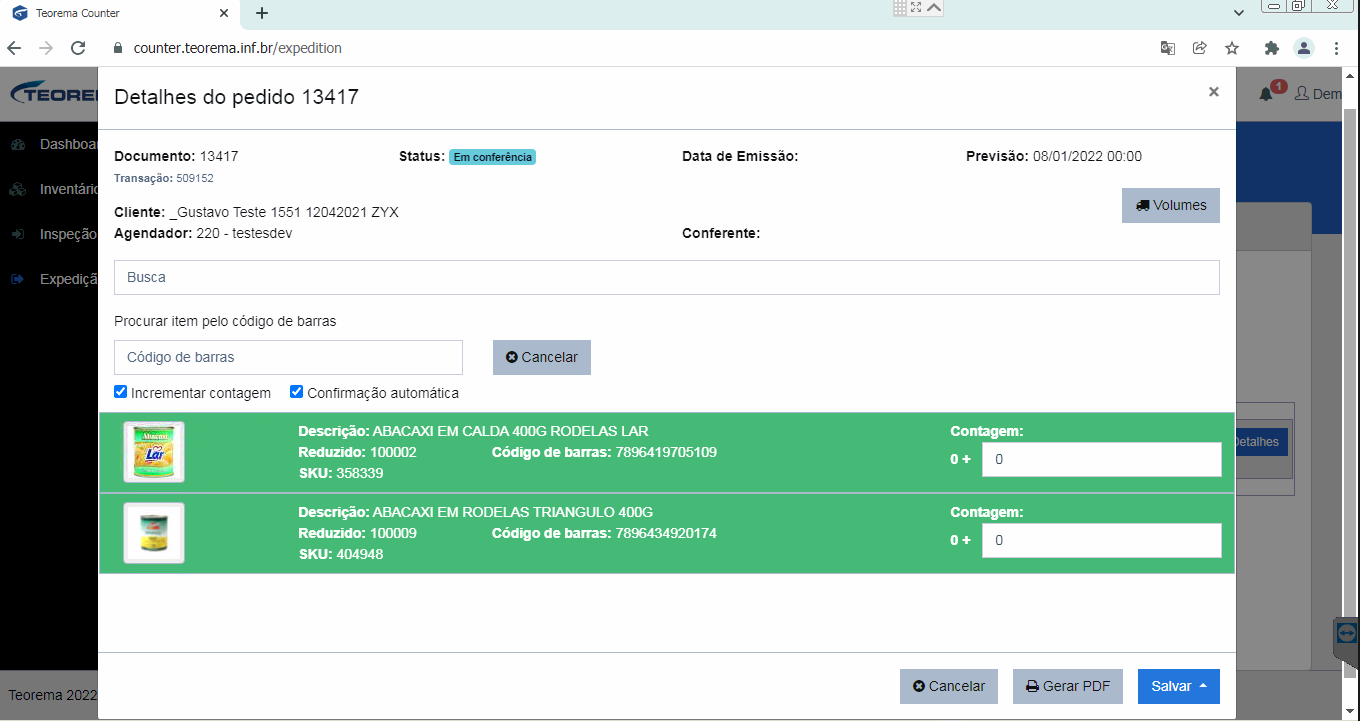Click barcode 7896434920174
Image resolution: width=1360 pixels, height=721 pixels.
[666, 533]
